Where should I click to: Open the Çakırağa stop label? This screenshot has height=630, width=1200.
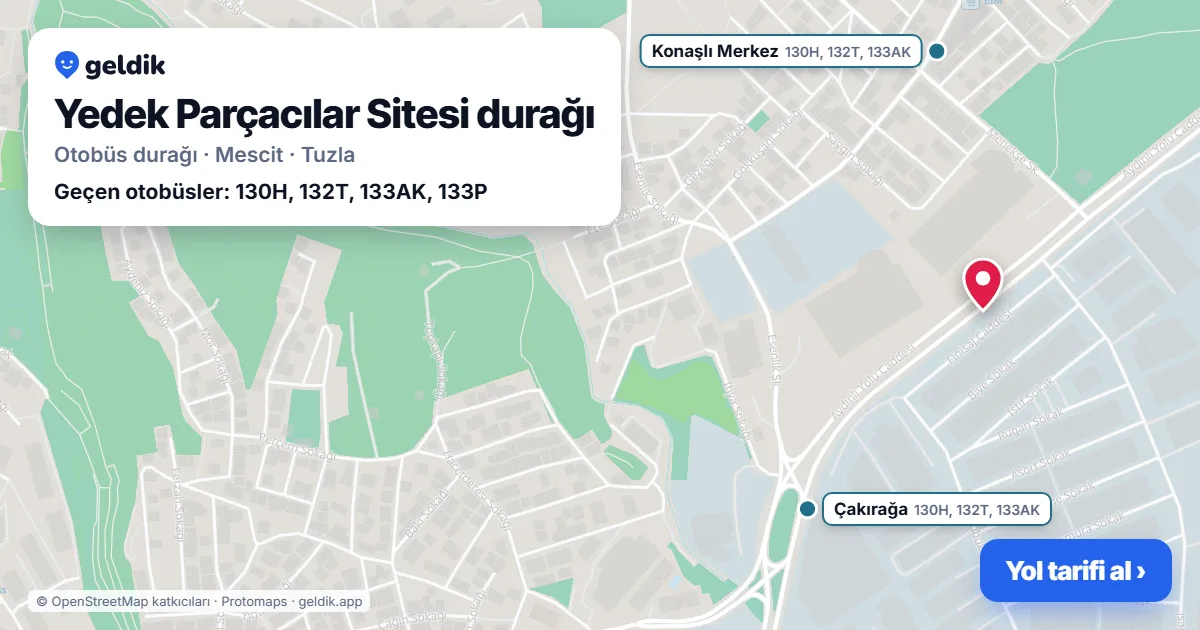(936, 509)
